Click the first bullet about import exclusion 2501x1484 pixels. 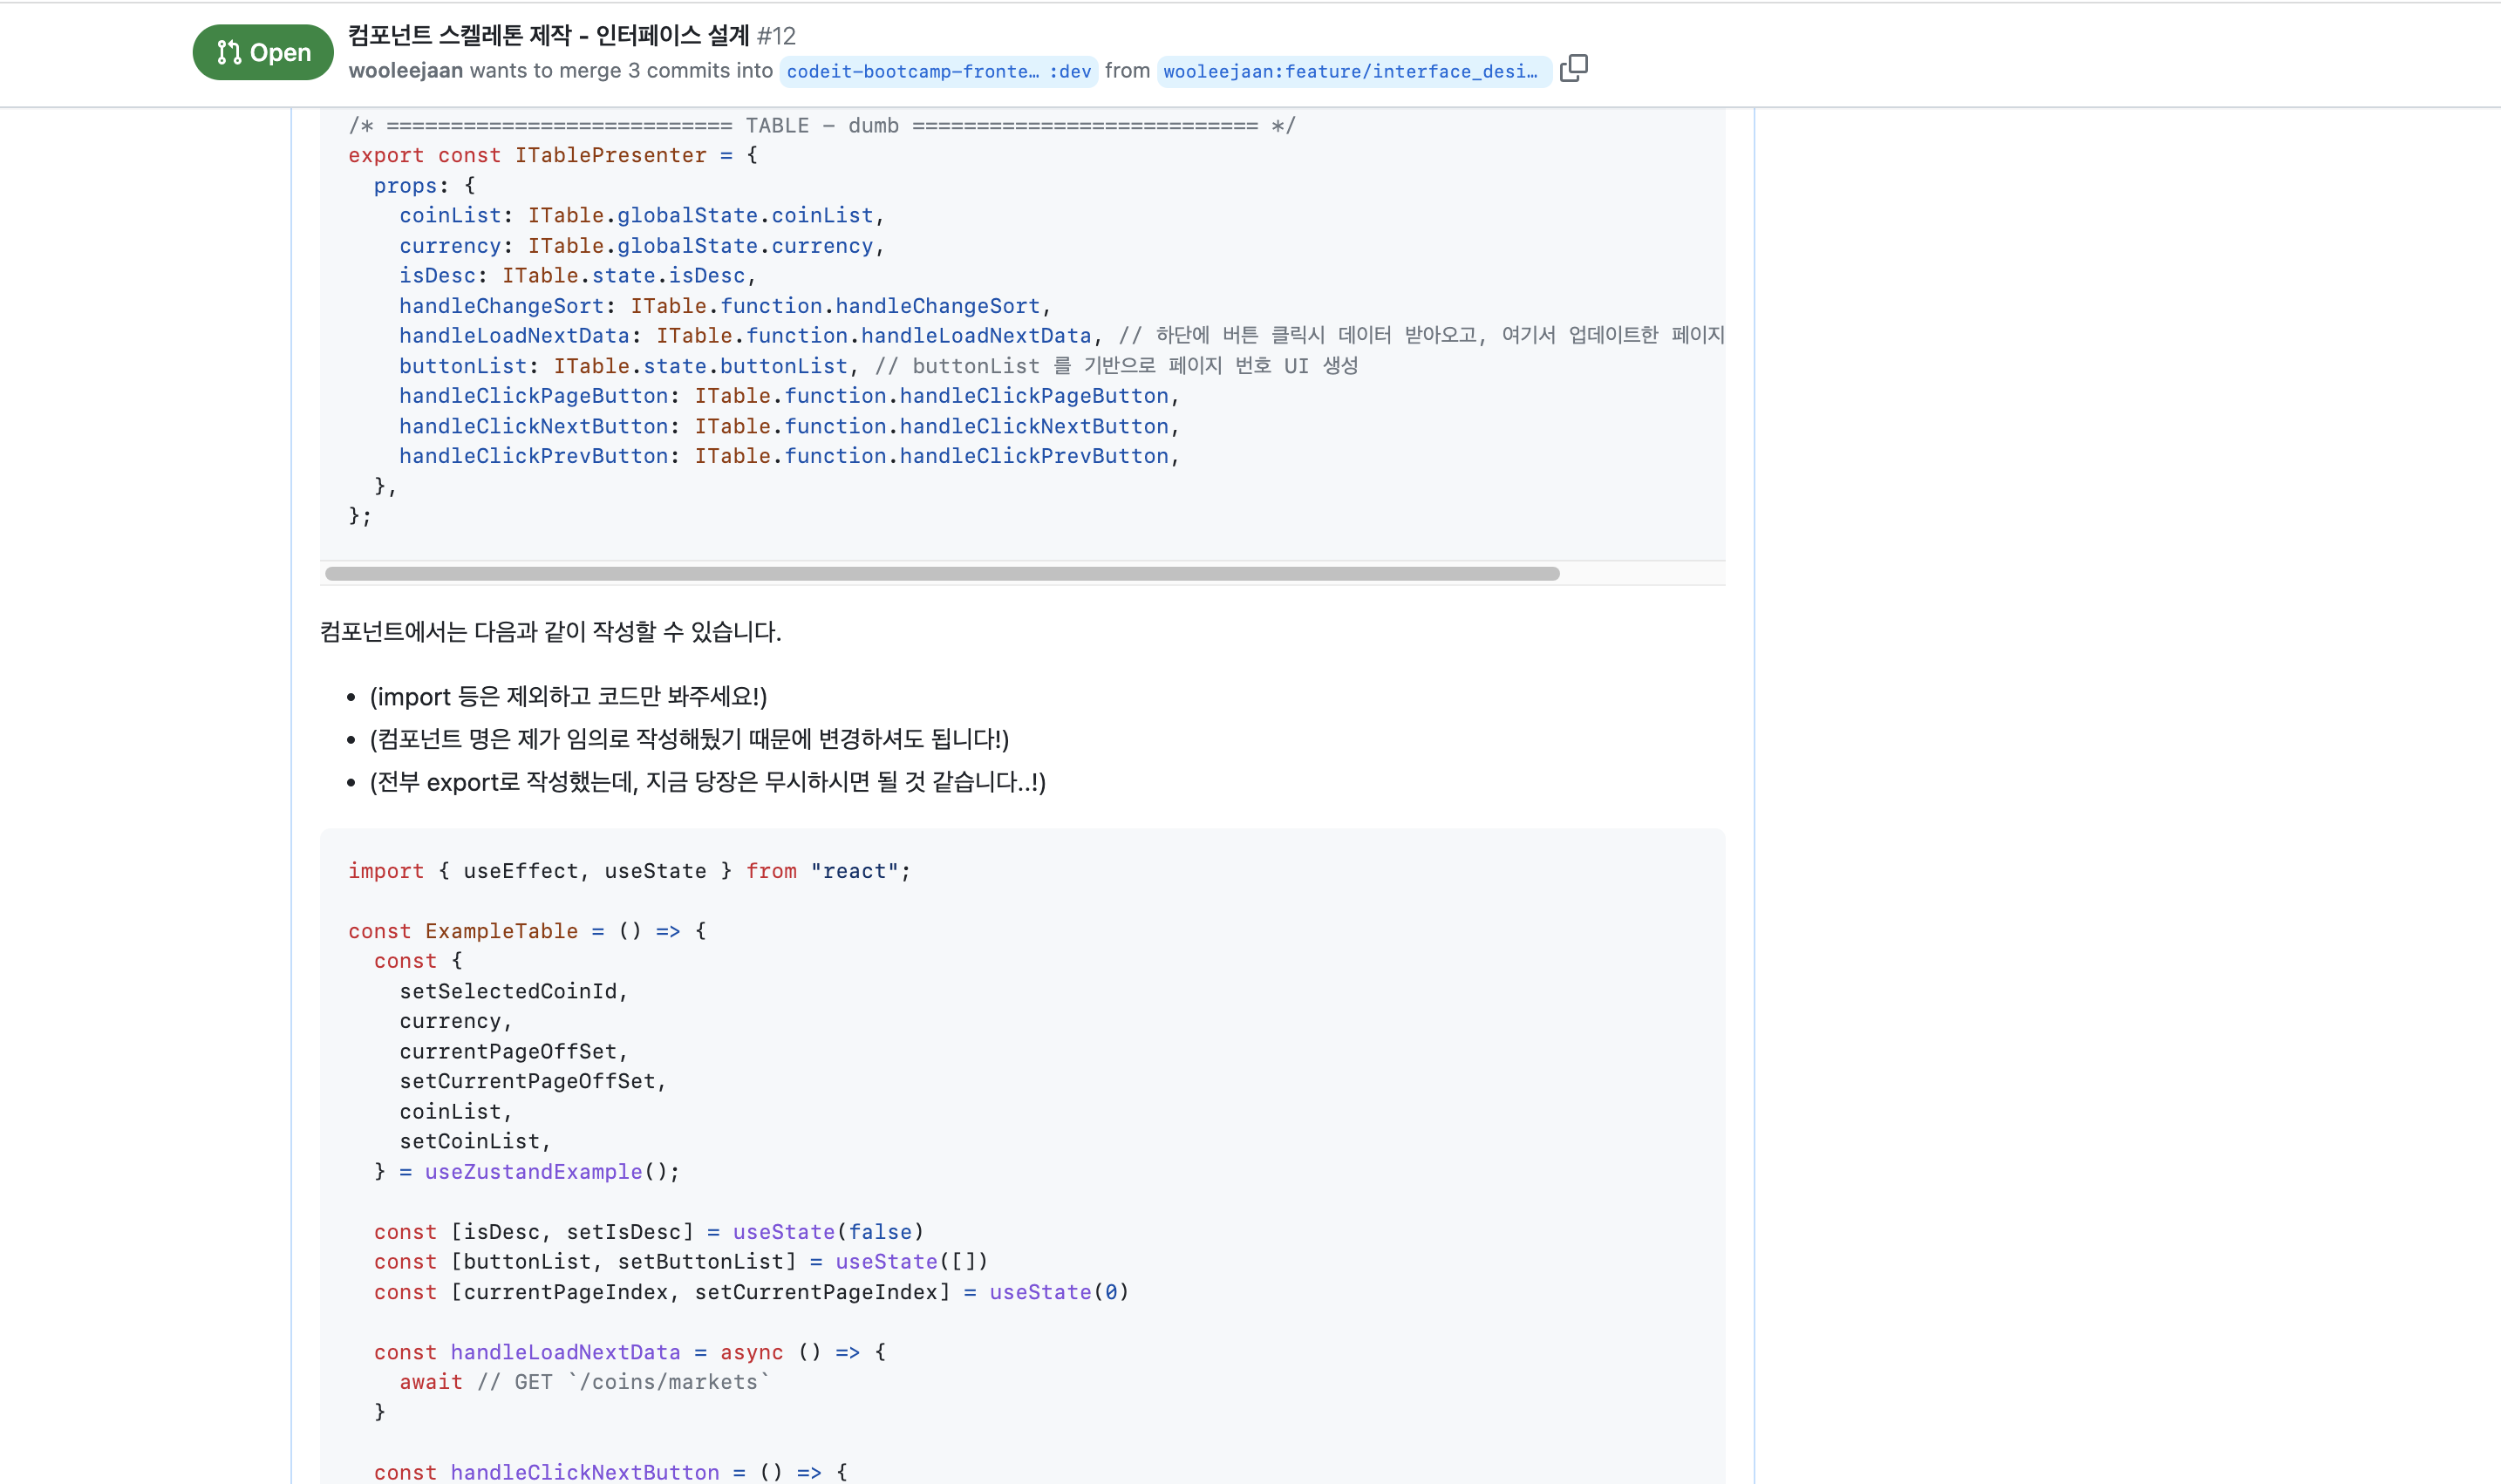pyautogui.click(x=567, y=697)
